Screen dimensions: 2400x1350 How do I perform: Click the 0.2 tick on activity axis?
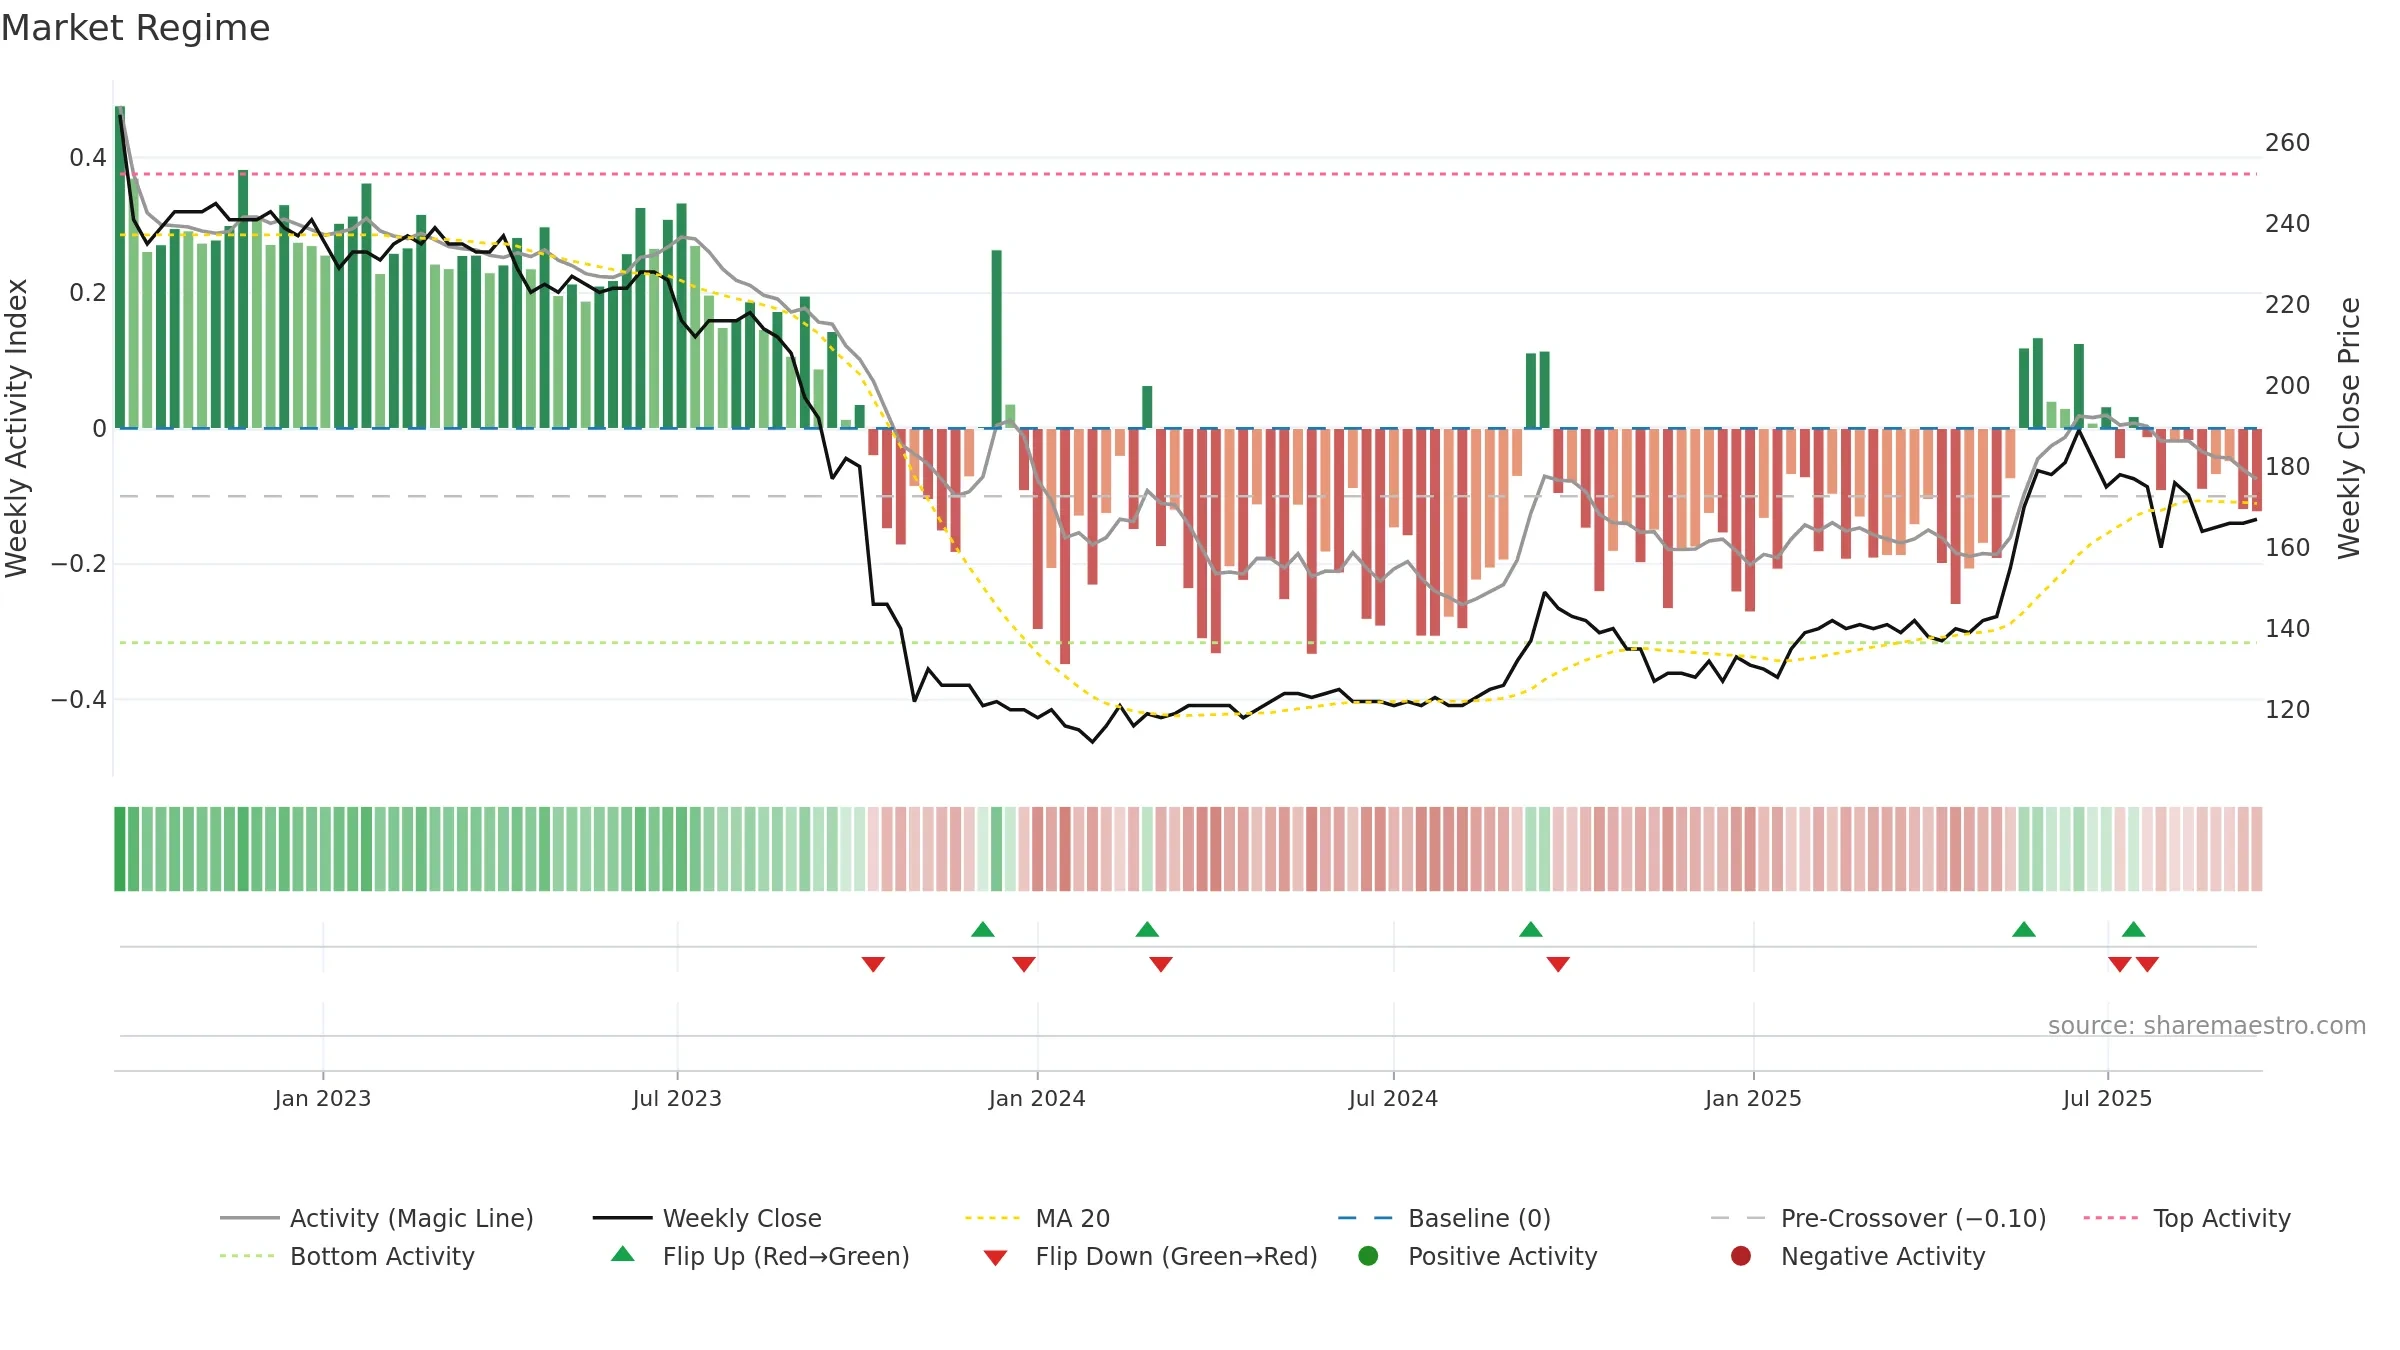88,292
